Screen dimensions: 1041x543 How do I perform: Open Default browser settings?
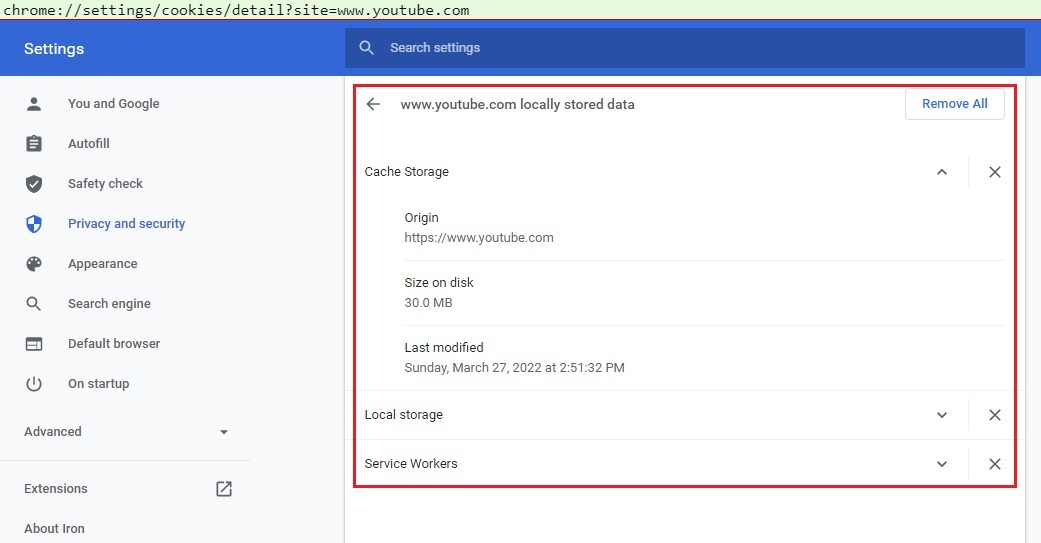114,343
